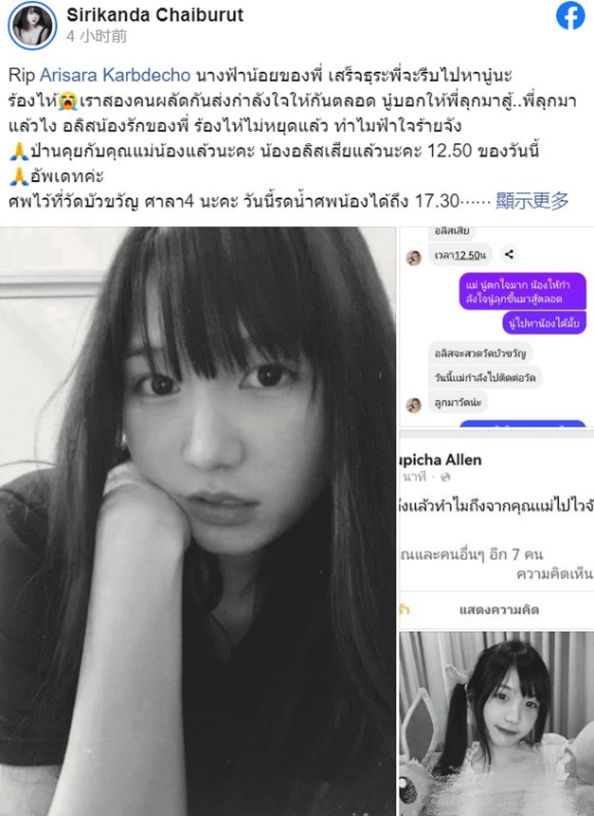Click the ความคิดเห็น comments count
The width and height of the screenshot is (594, 816).
click(554, 573)
